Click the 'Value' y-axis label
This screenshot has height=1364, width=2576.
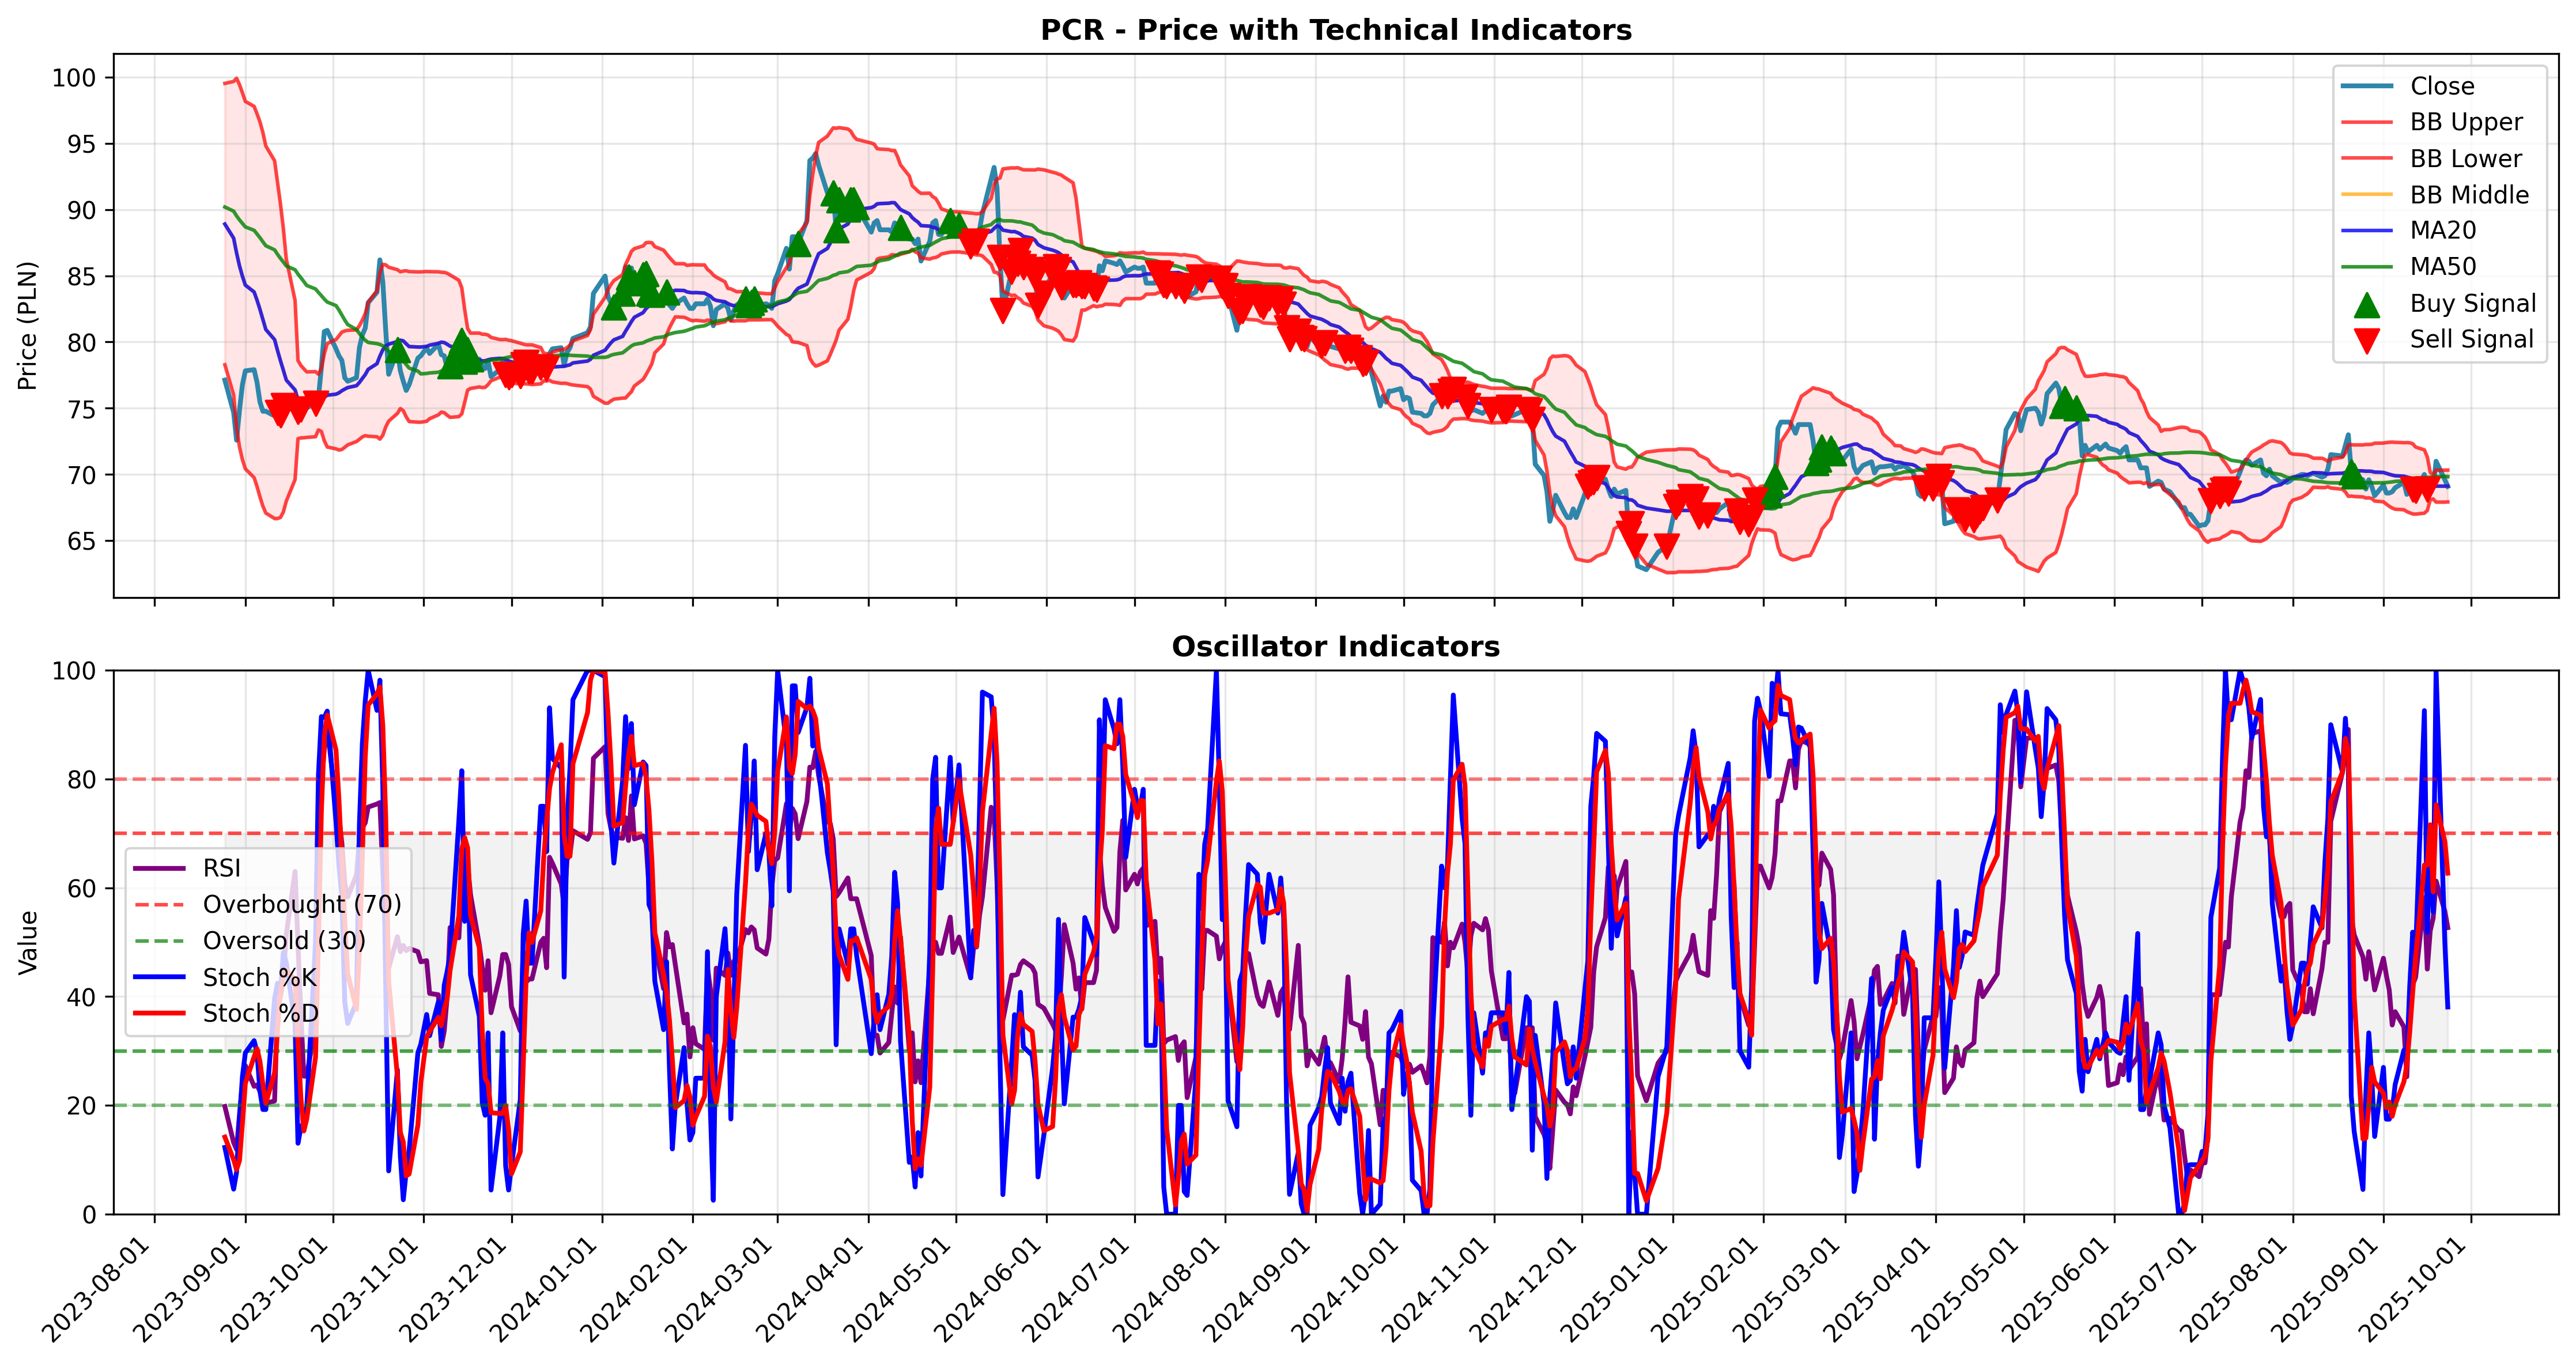[x=28, y=942]
